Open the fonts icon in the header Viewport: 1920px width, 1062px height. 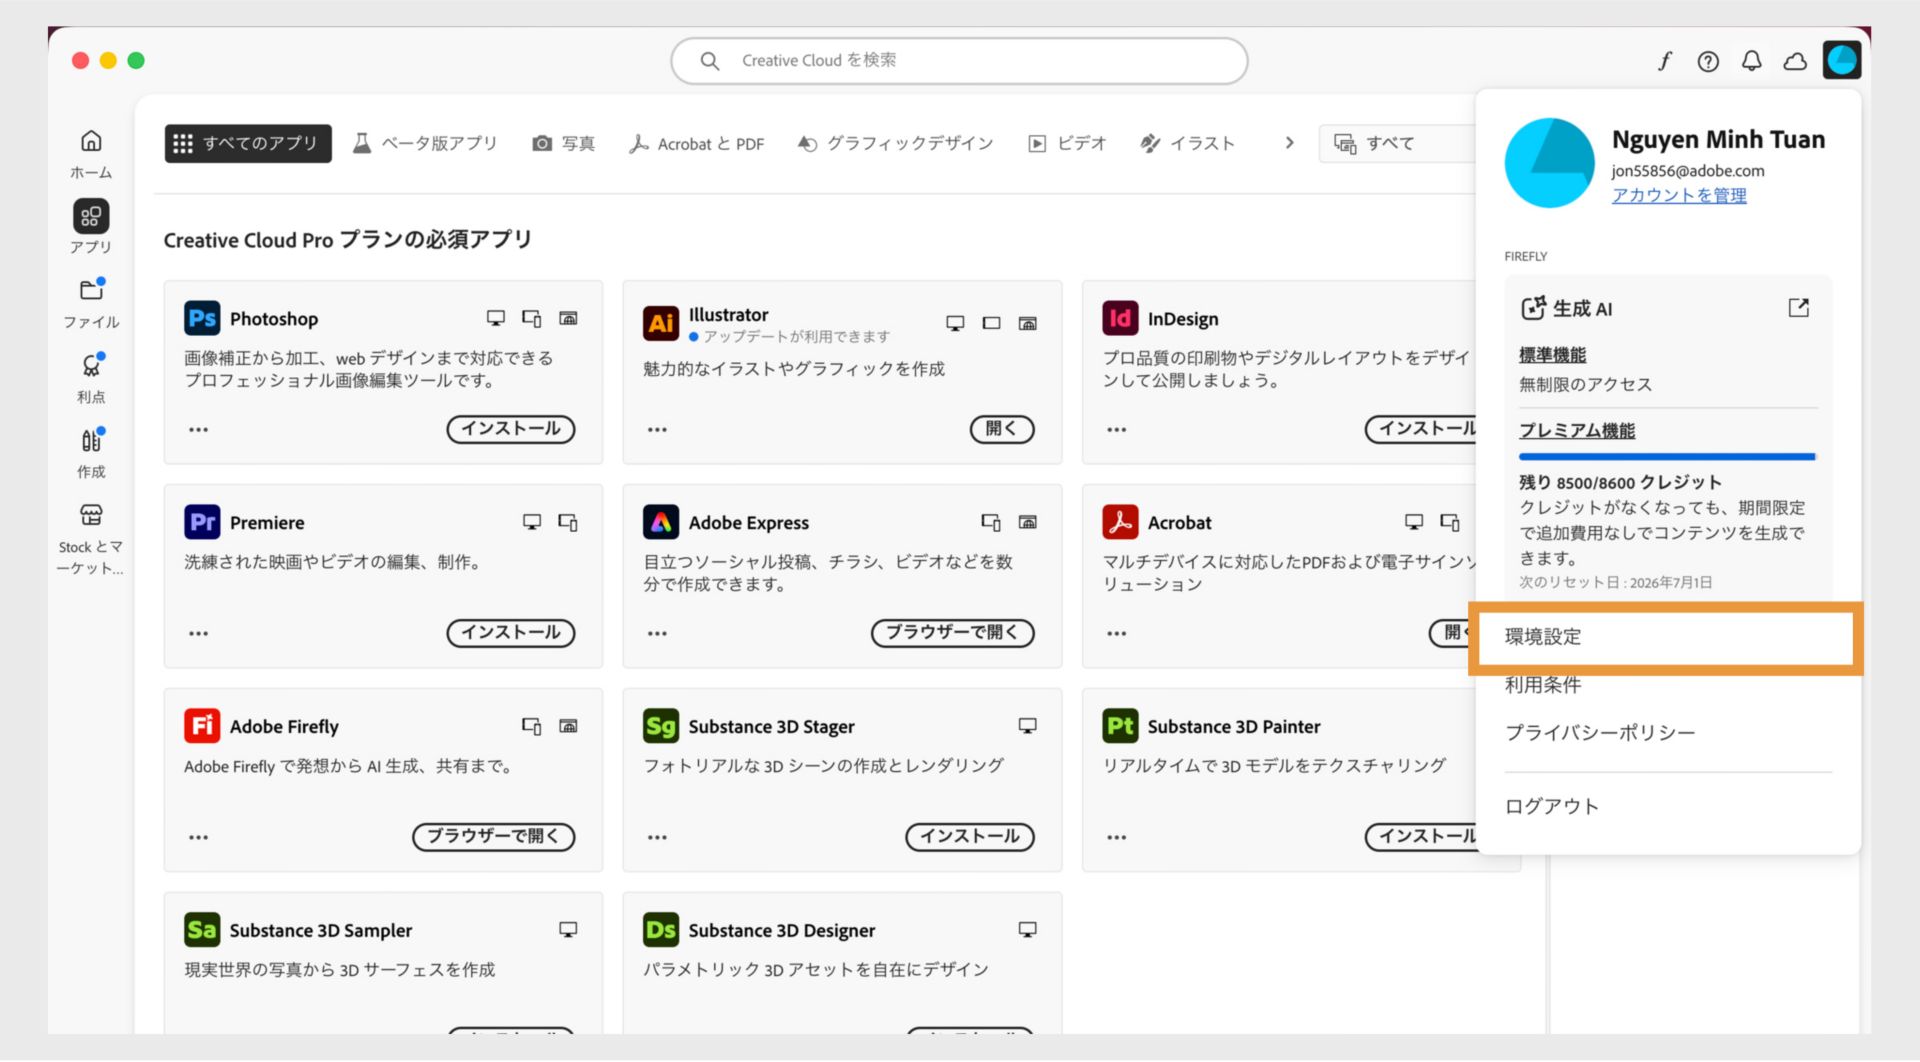(1664, 61)
